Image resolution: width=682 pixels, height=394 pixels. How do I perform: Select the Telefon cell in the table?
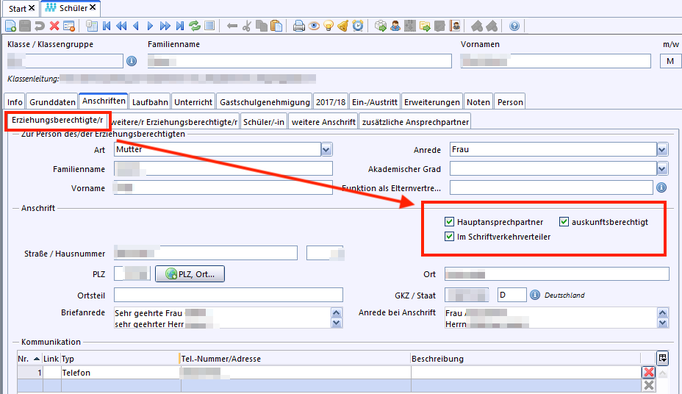pos(120,373)
